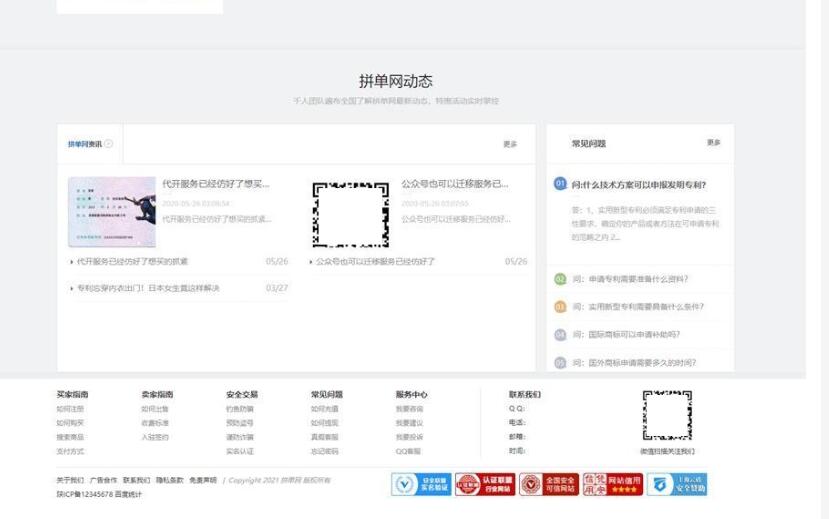Screen dimensions: 829x519
Task: Open the ID card news thumbnail
Action: coord(112,212)
